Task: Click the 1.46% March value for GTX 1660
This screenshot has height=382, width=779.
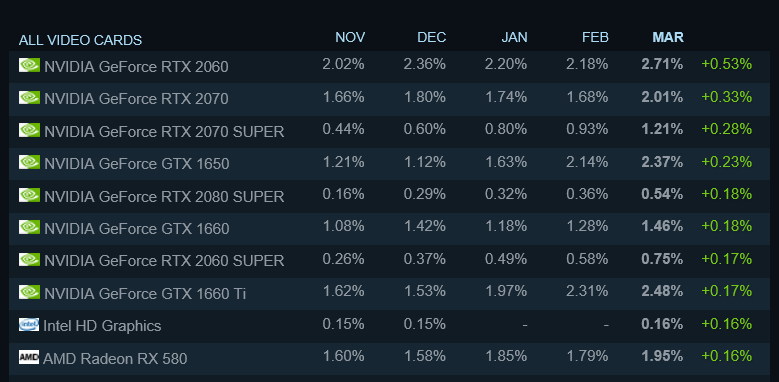Action: coord(662,227)
